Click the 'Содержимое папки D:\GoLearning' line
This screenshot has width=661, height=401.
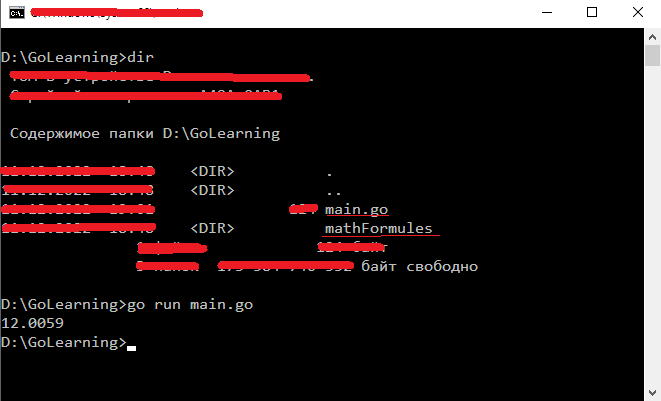tap(145, 134)
